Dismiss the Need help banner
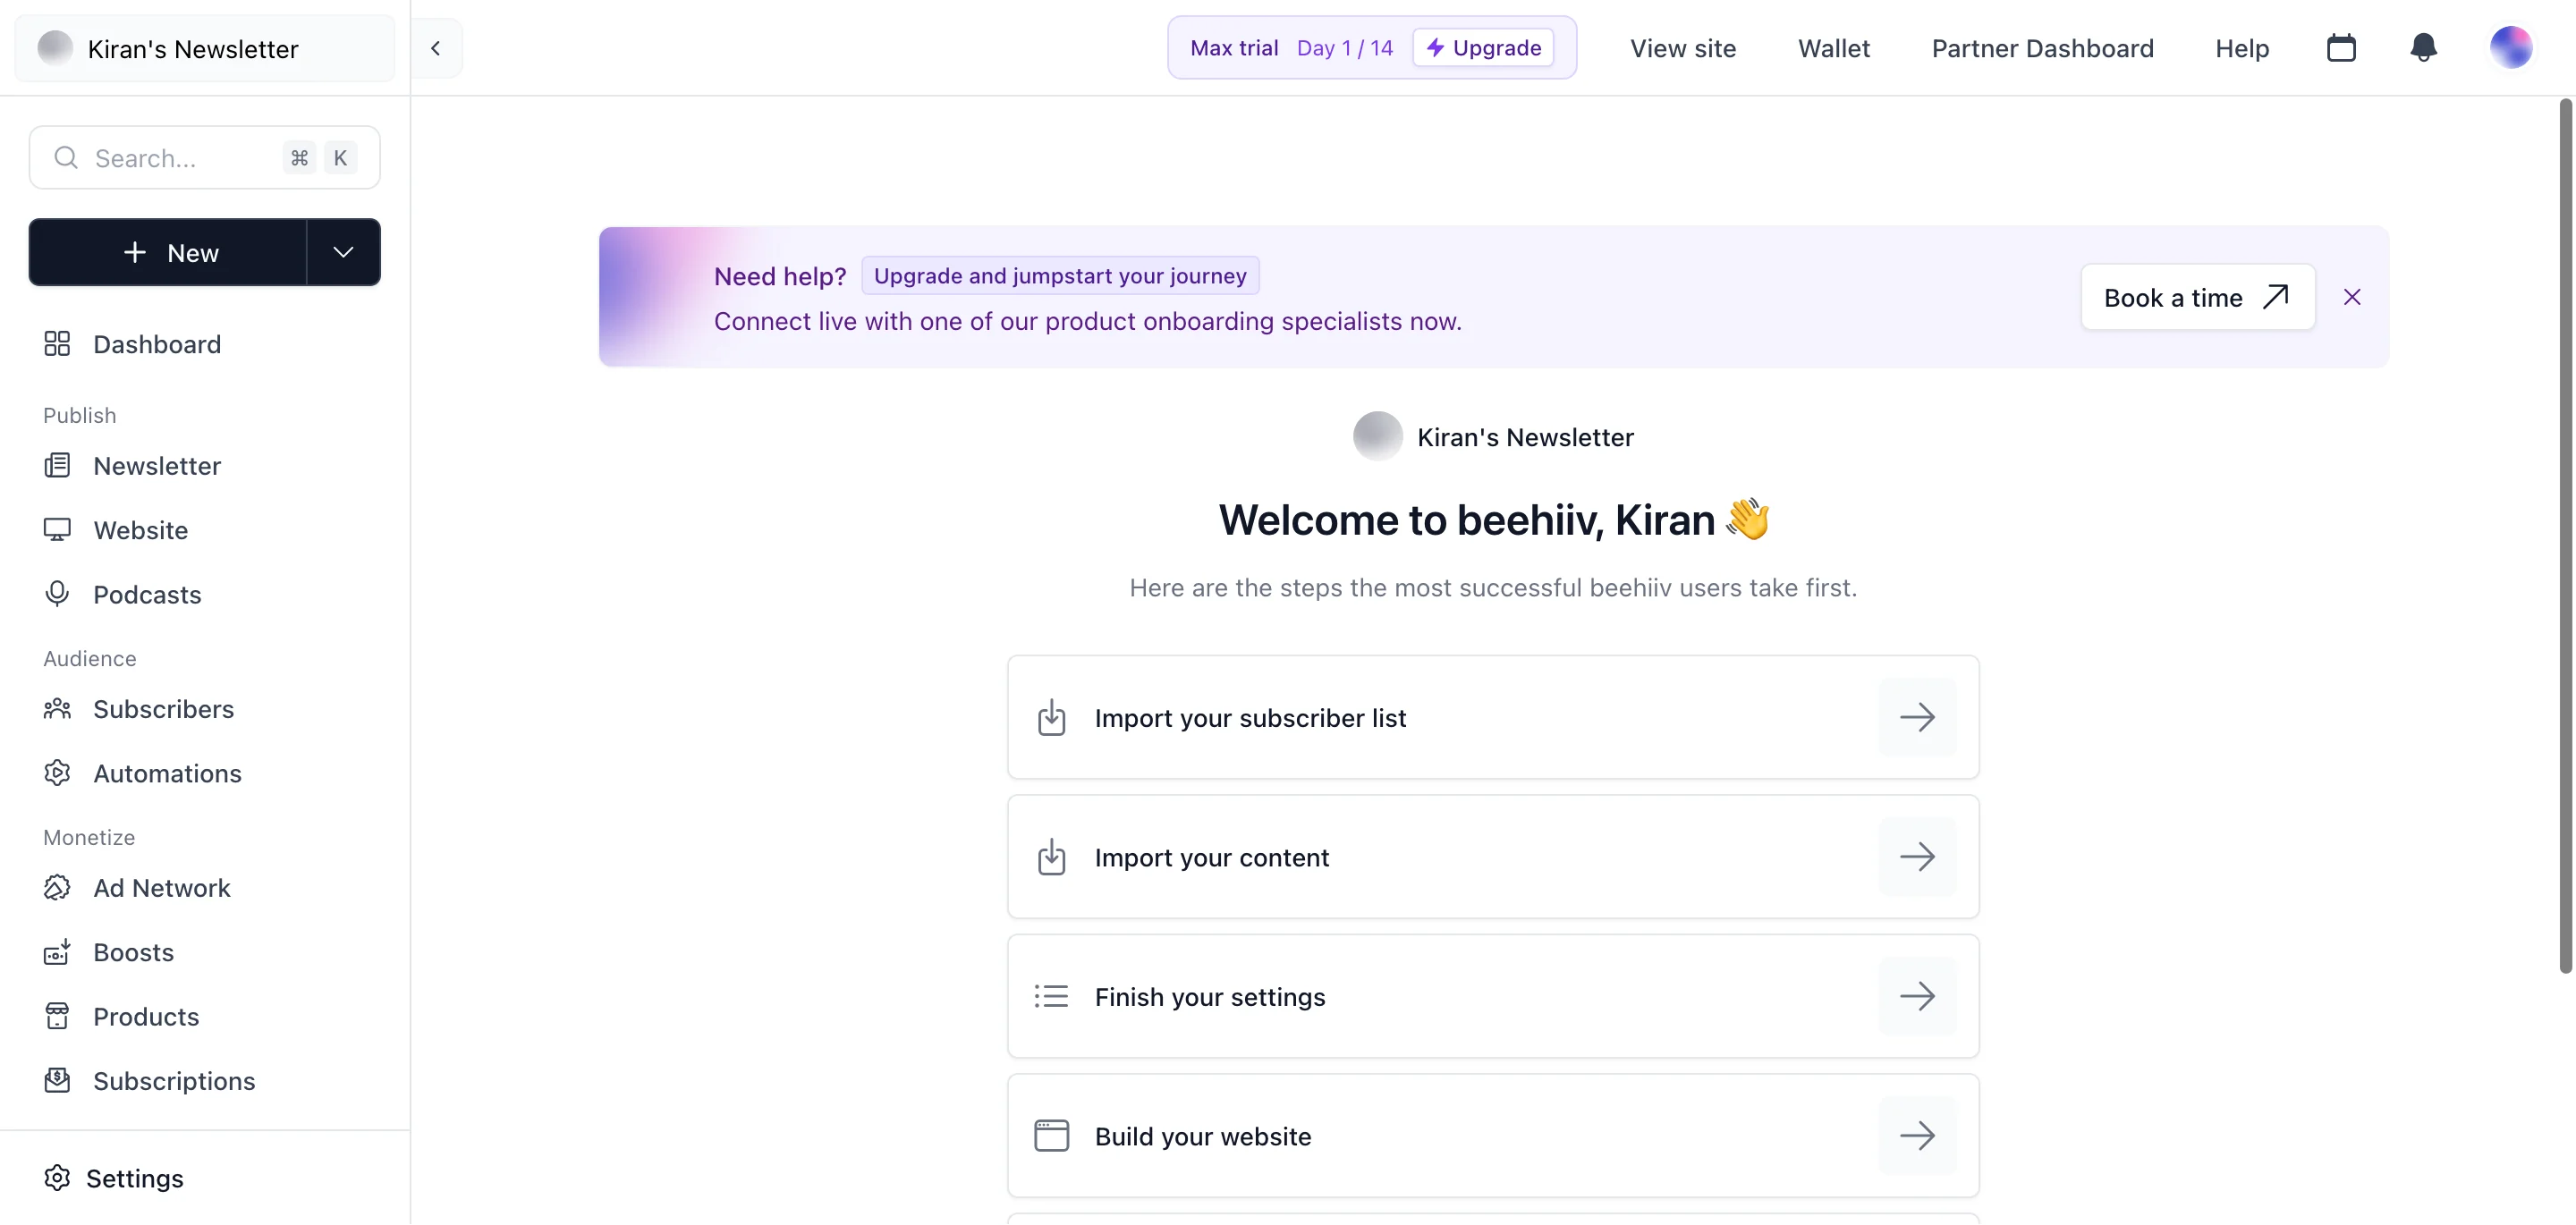Screen dimensions: 2576x1225 (x=2352, y=297)
